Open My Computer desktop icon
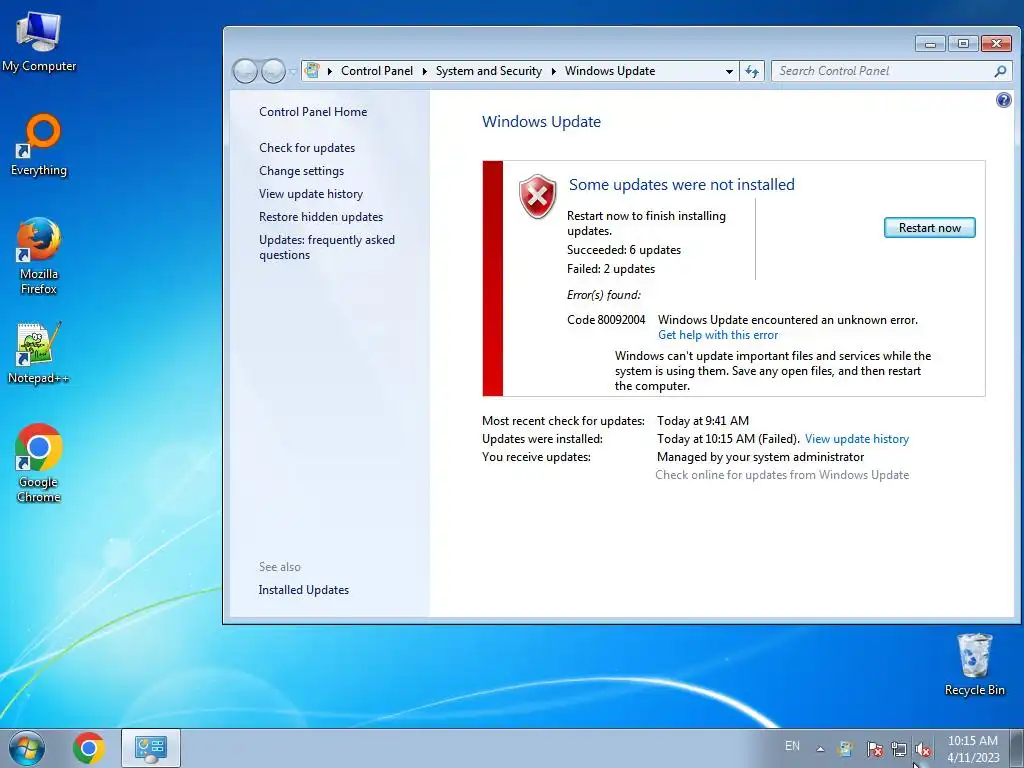This screenshot has width=1024, height=768. pos(39,42)
